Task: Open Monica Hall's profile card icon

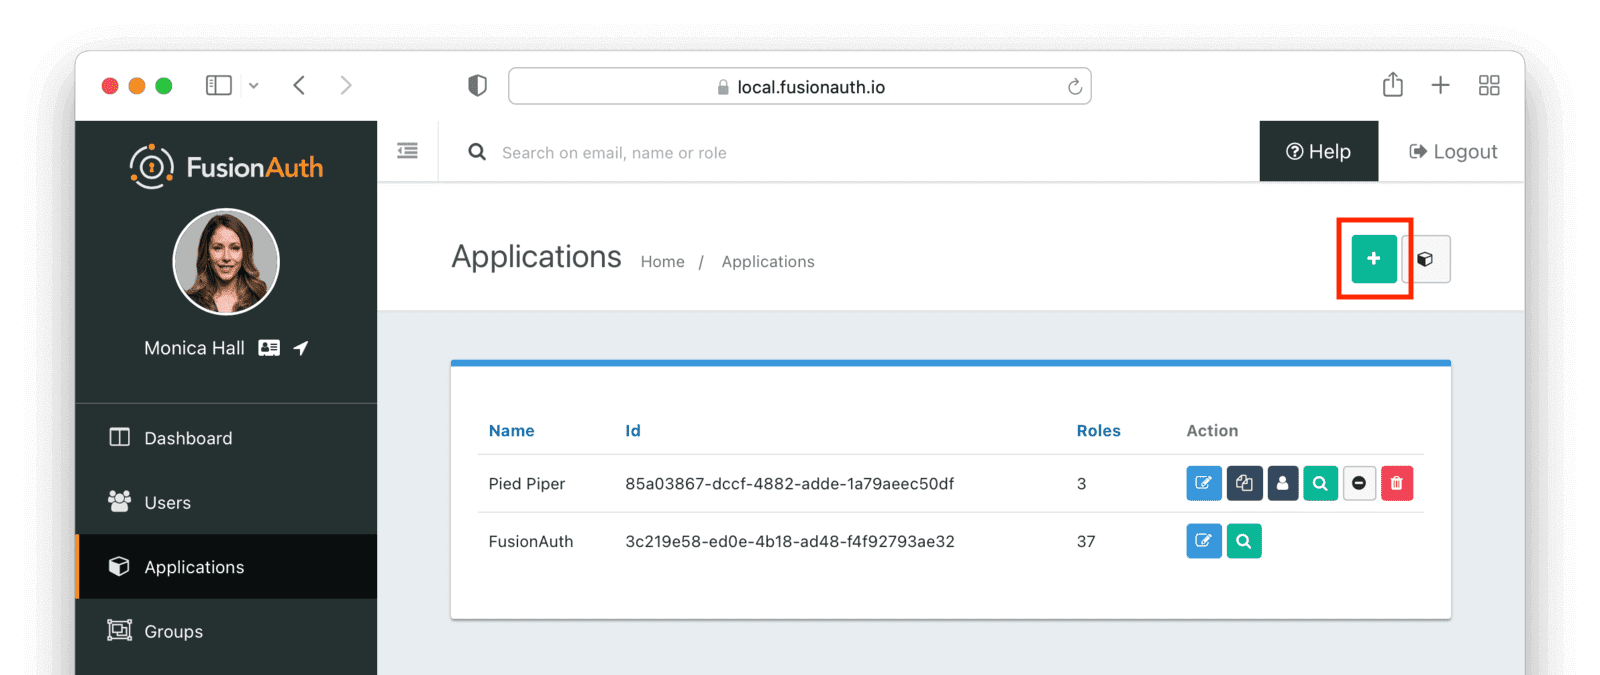Action: (x=269, y=348)
